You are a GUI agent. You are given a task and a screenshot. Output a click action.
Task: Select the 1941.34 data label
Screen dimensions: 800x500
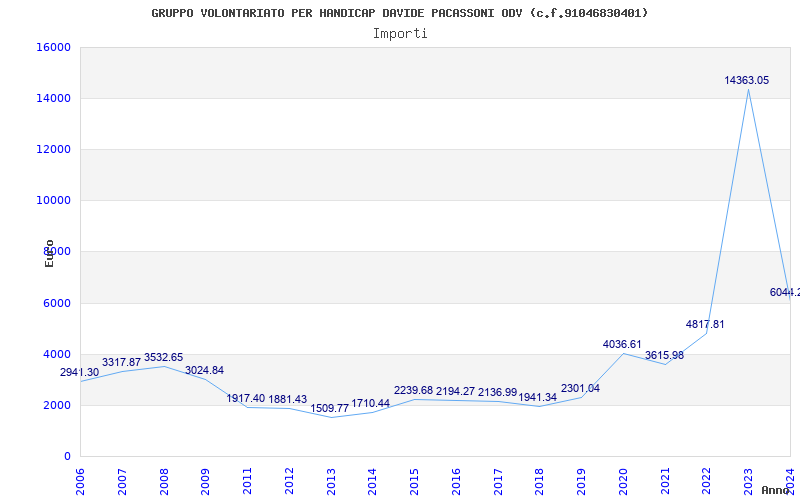click(x=538, y=397)
